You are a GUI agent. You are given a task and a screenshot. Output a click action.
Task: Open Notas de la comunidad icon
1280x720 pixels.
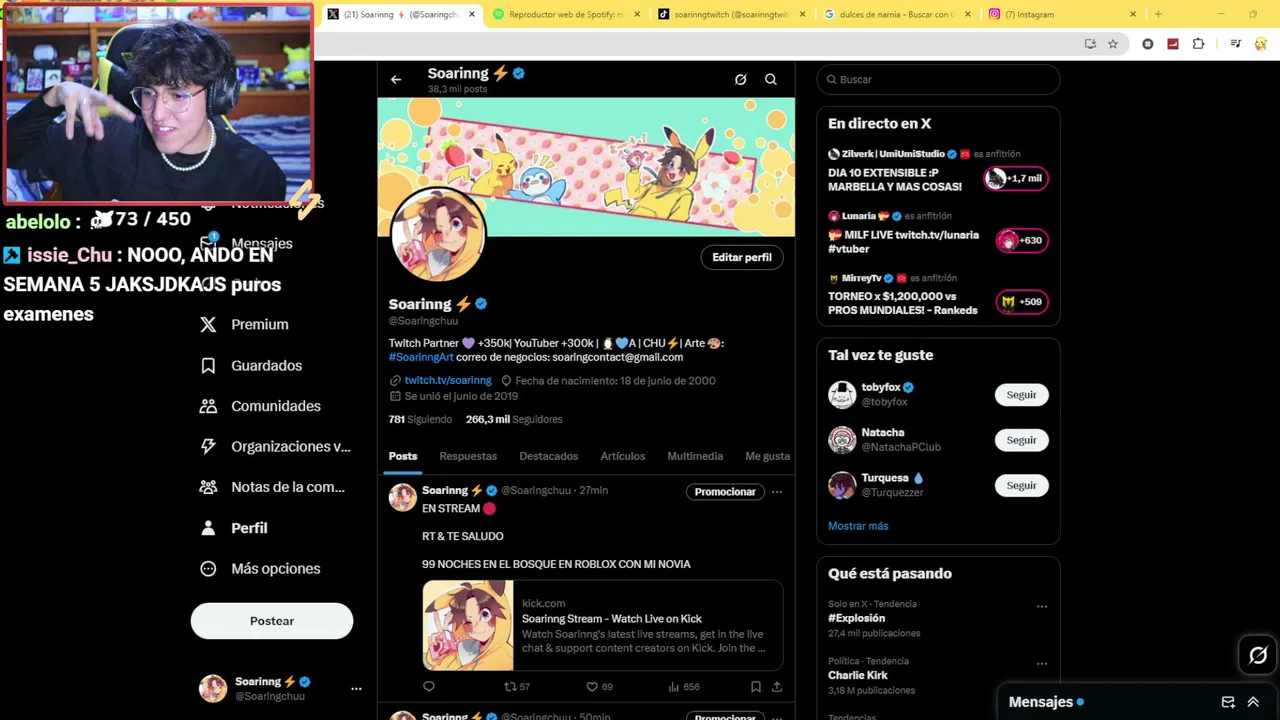[x=208, y=487]
